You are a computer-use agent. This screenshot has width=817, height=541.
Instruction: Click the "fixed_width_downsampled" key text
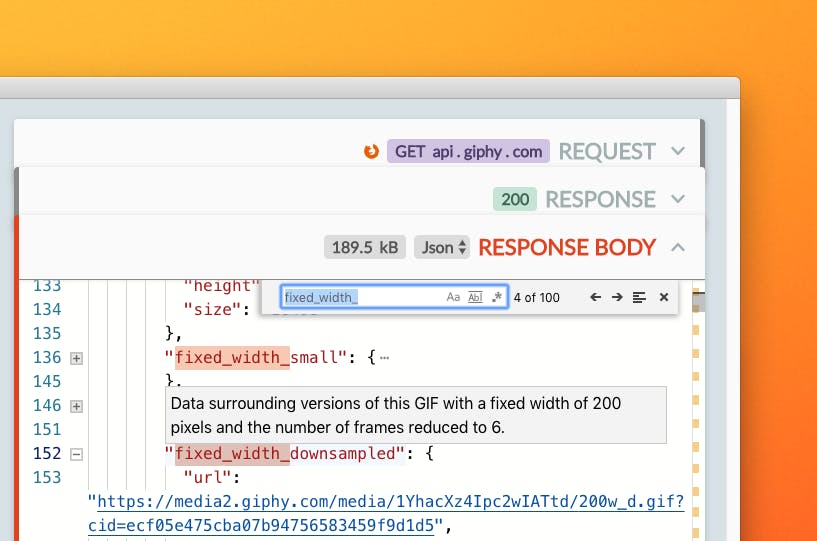click(x=284, y=453)
